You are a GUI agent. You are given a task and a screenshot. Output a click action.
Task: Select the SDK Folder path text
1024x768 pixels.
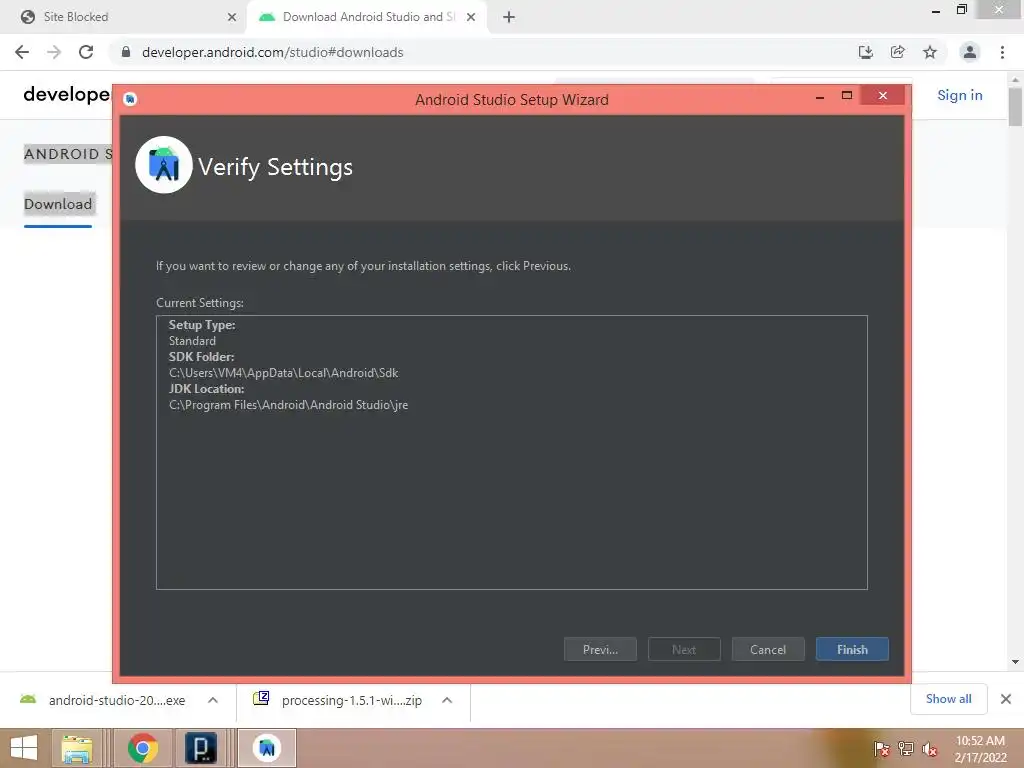coord(283,373)
